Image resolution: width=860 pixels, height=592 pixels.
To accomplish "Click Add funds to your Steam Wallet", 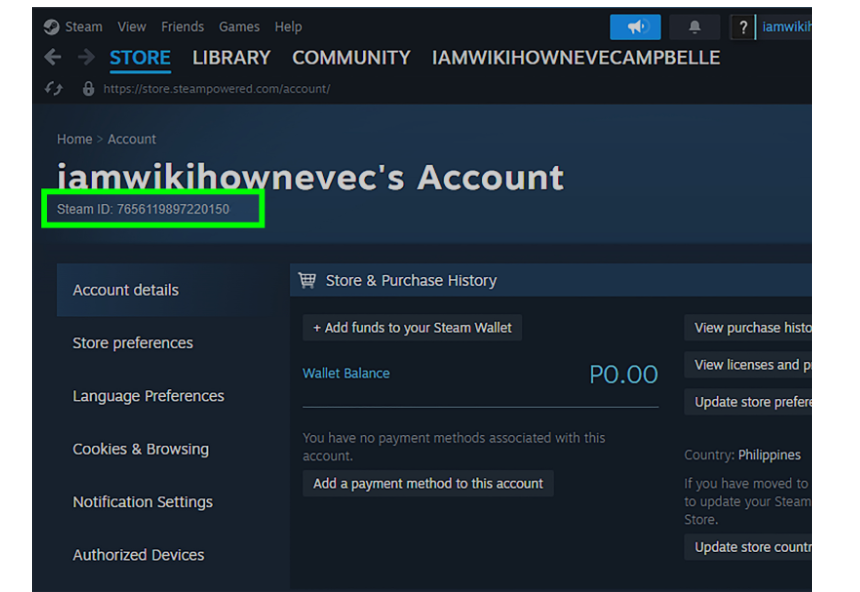I will pyautogui.click(x=412, y=328).
